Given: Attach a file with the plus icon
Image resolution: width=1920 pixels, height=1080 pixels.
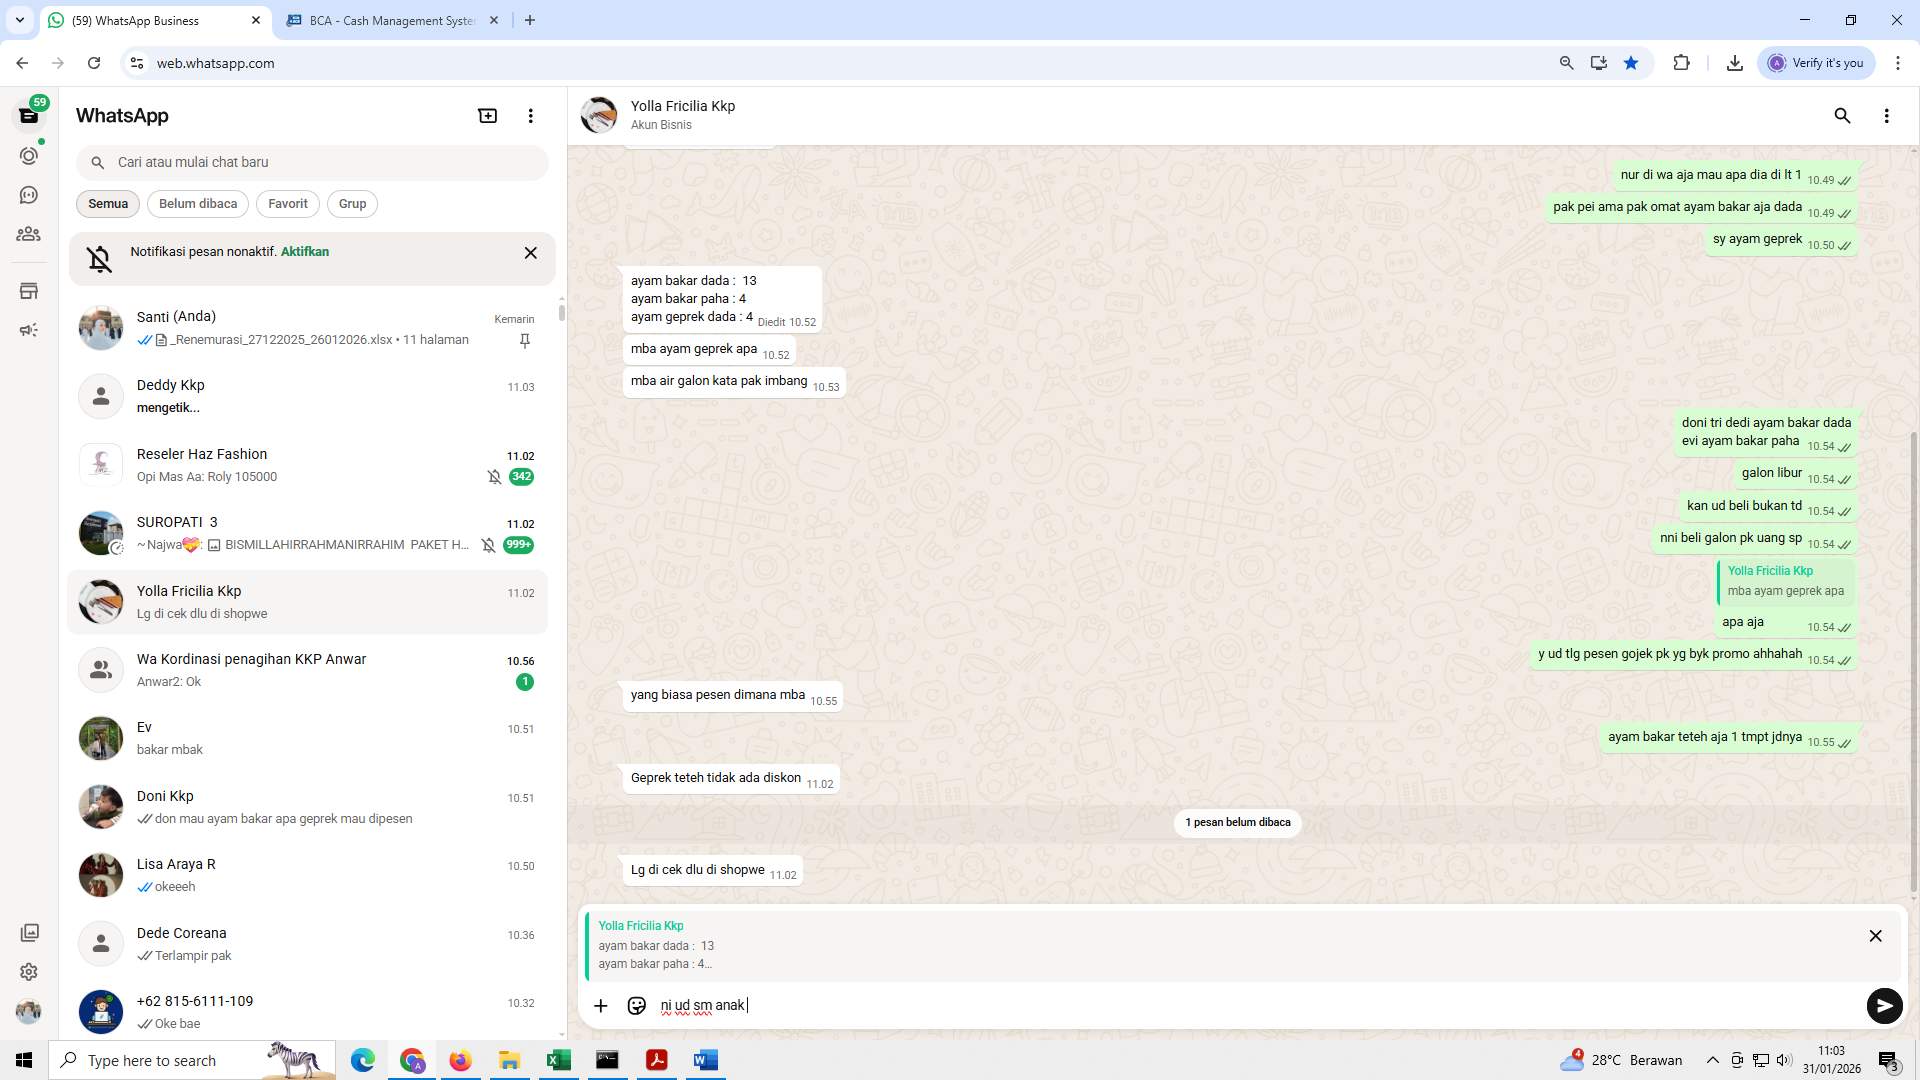Looking at the screenshot, I should click(x=600, y=1005).
